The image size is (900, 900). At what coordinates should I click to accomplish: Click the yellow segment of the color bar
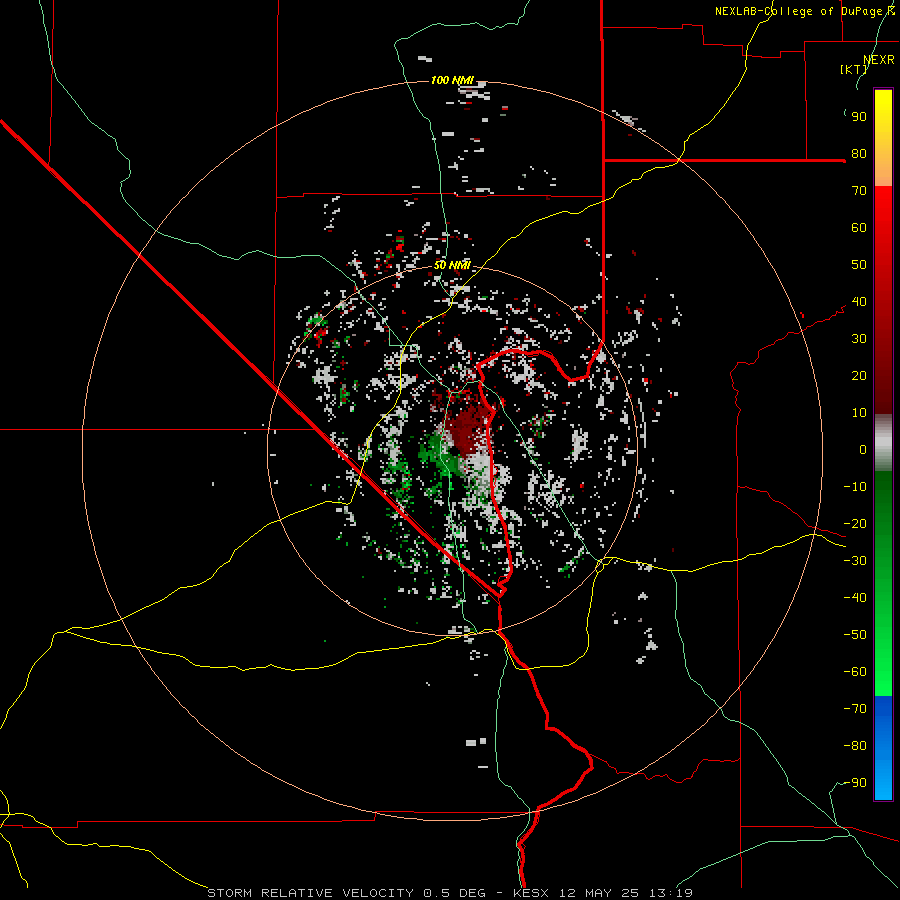click(x=883, y=138)
